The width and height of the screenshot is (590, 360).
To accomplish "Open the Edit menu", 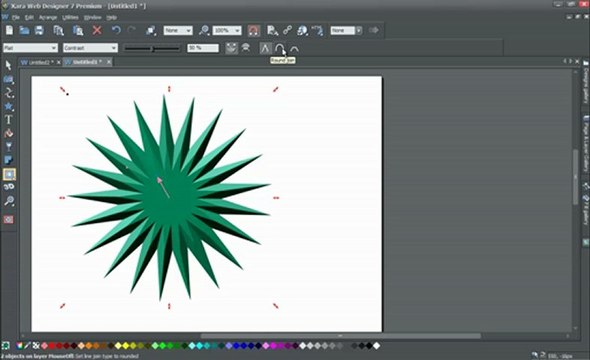I will [29, 17].
